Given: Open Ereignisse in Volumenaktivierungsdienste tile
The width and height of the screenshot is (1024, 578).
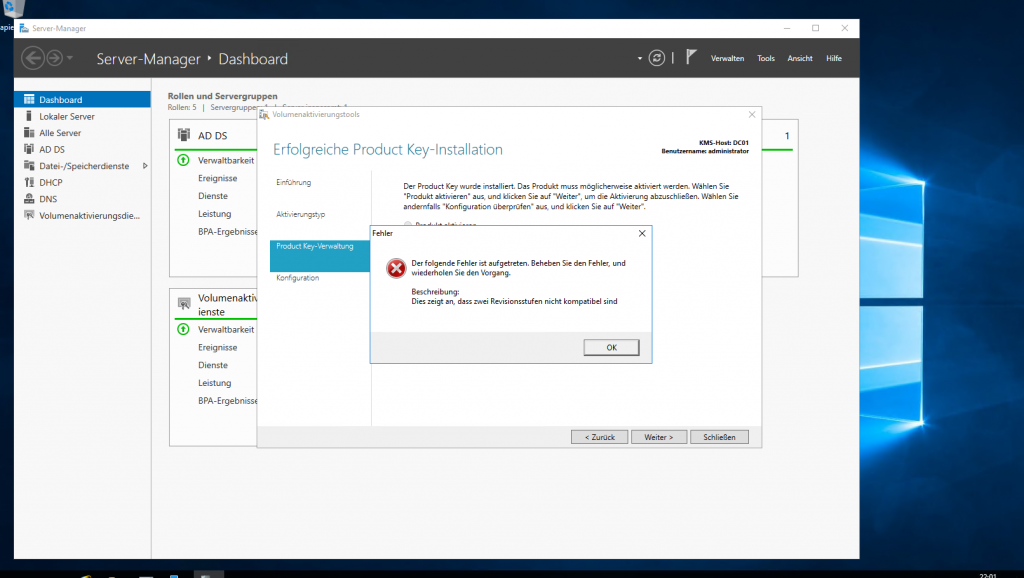Looking at the screenshot, I should [x=217, y=347].
